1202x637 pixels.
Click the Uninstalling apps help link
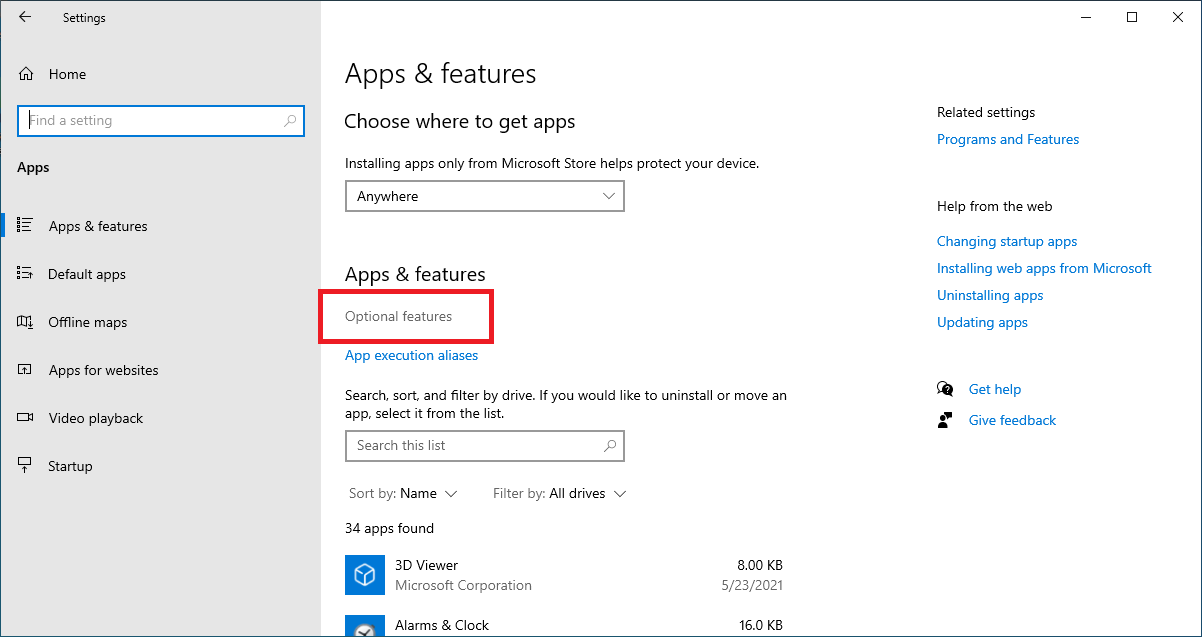click(989, 296)
